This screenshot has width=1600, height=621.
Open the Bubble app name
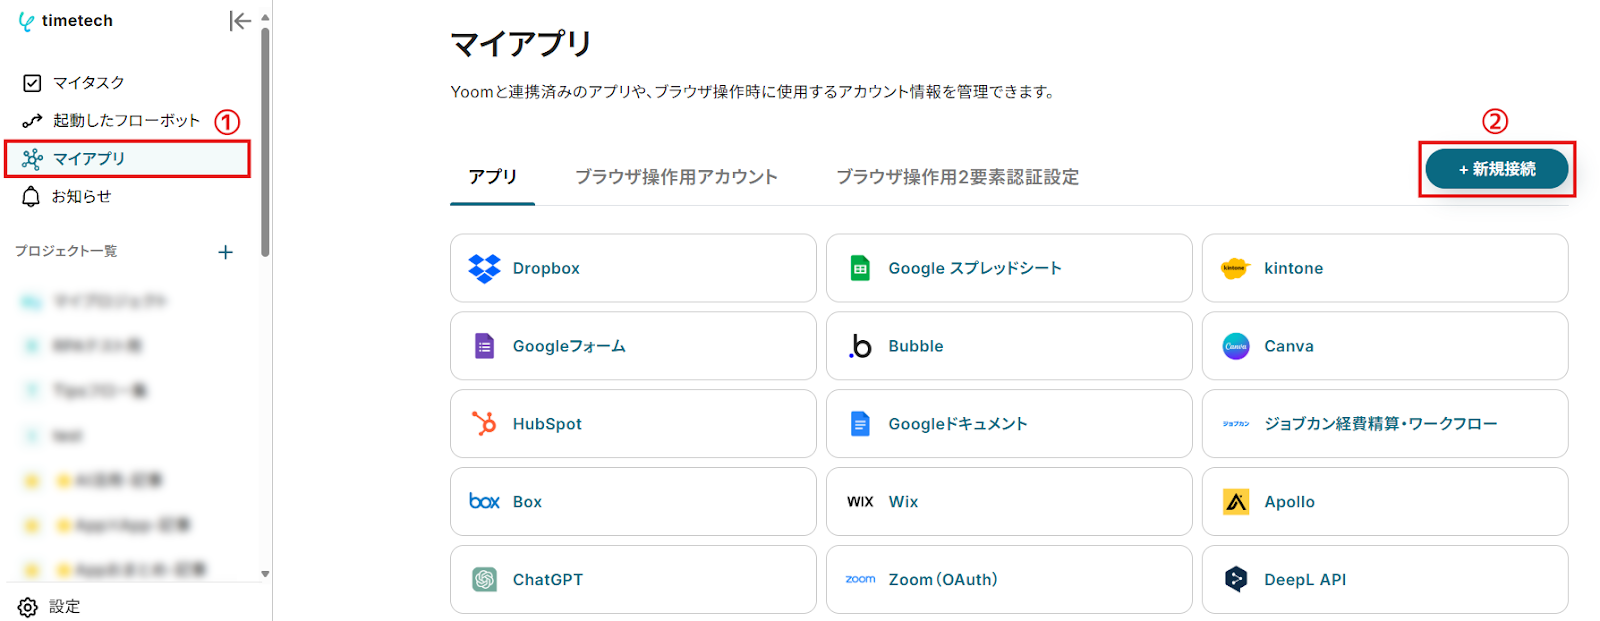(x=916, y=346)
